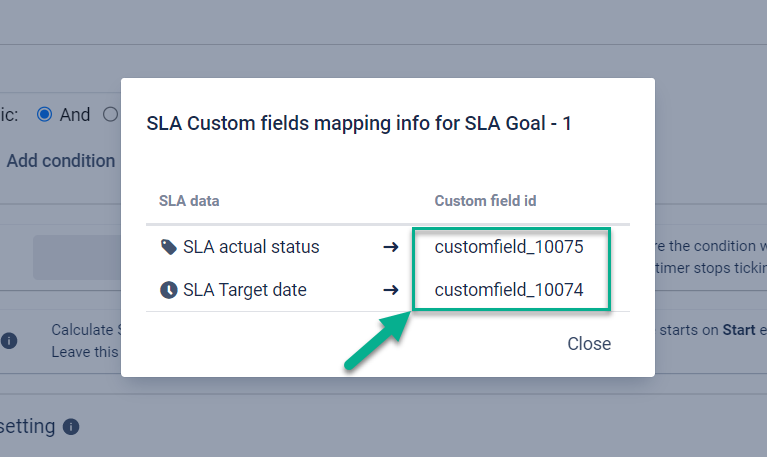Click the Custom field id column header

pyautogui.click(x=485, y=201)
